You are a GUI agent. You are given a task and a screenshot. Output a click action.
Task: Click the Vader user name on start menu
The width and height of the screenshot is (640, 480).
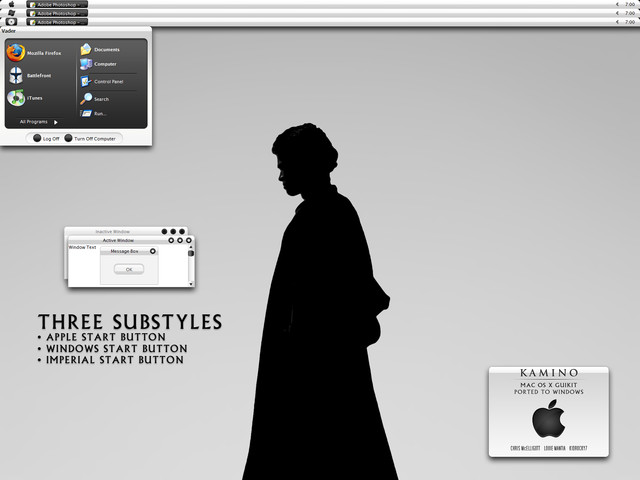9,31
